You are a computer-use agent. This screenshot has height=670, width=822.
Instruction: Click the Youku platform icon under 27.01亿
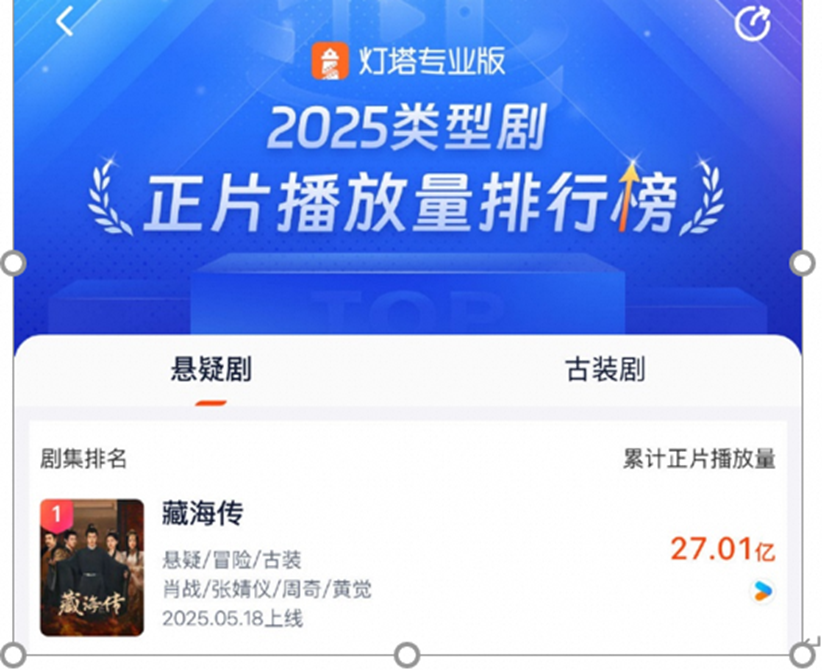(x=763, y=591)
